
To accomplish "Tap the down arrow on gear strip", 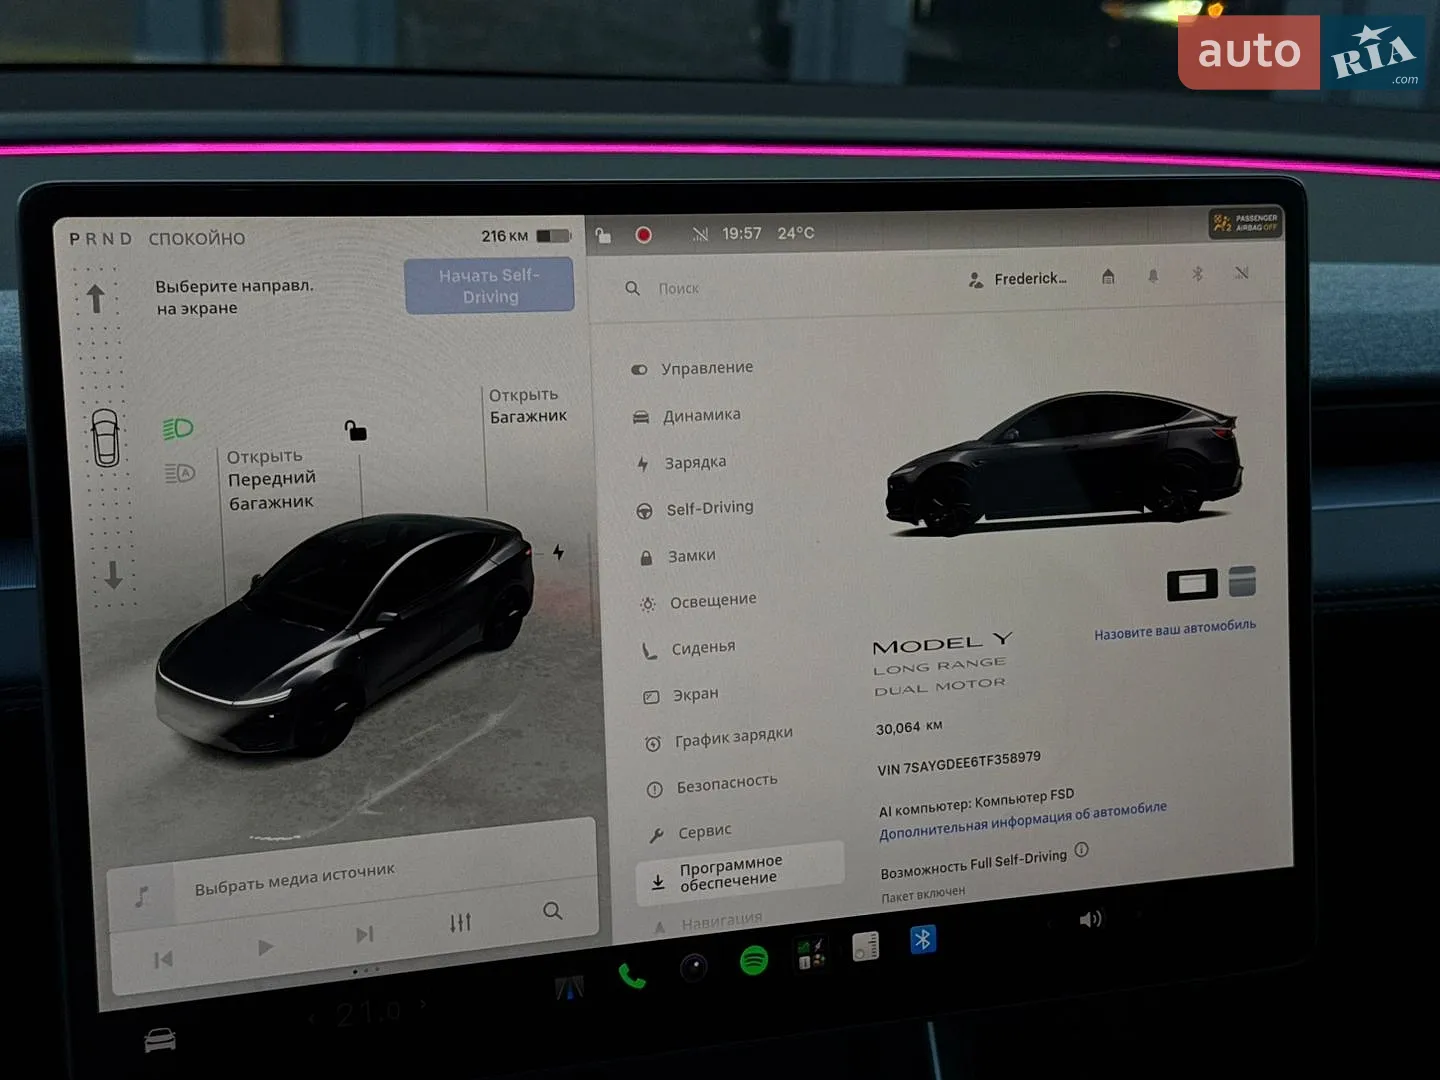I will (x=113, y=574).
